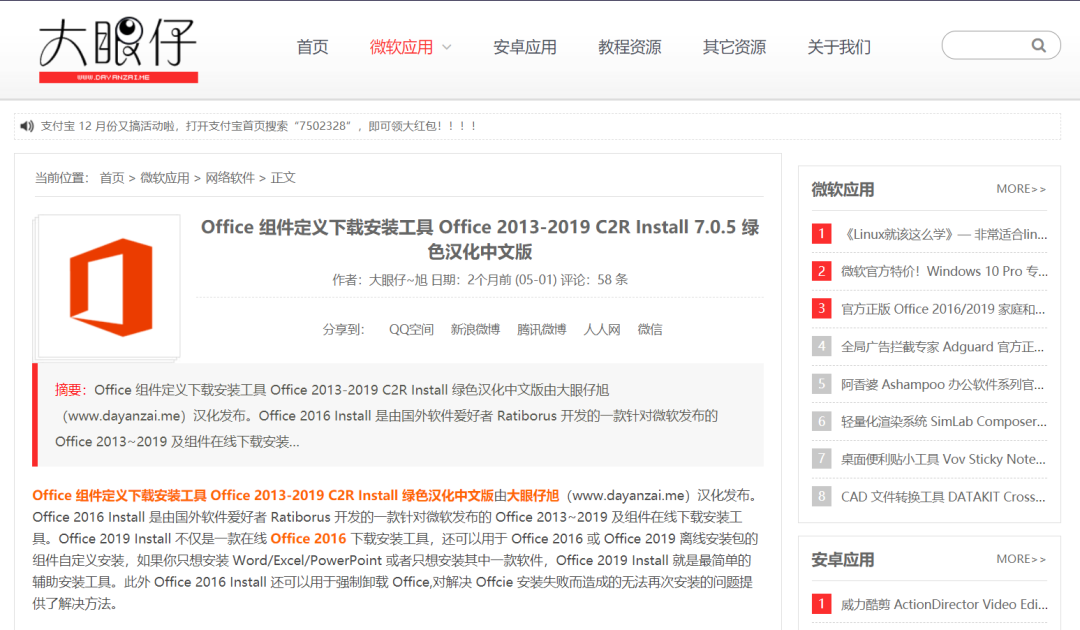Open the orange Office logo thumbnail
Screen dimensions: 1080x630
click(110, 287)
